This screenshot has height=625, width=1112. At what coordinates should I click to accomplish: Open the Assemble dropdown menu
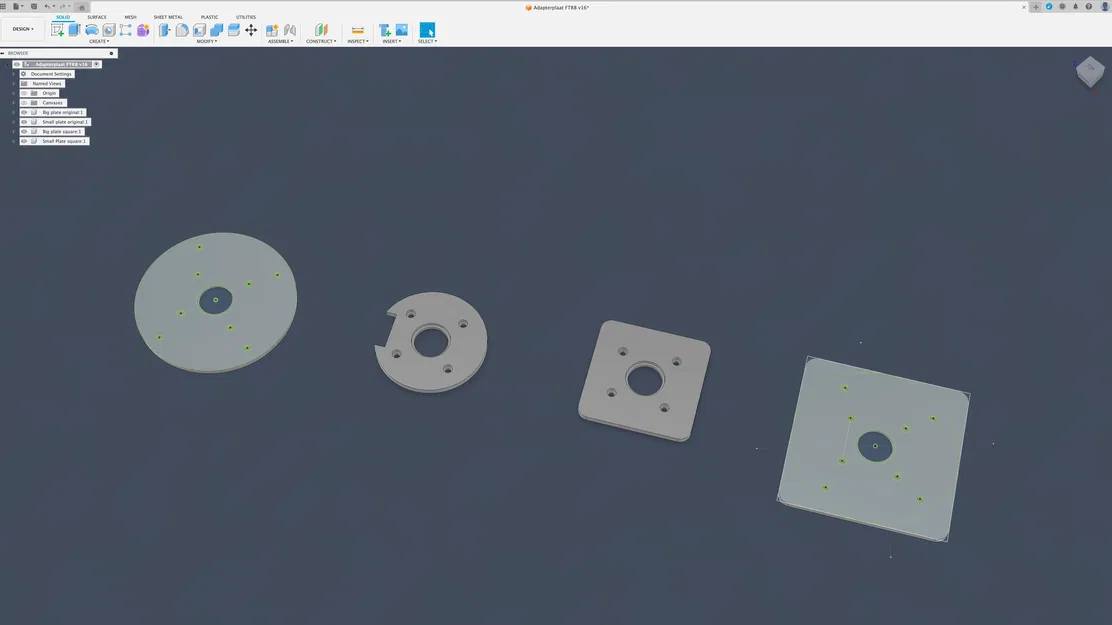coord(280,41)
